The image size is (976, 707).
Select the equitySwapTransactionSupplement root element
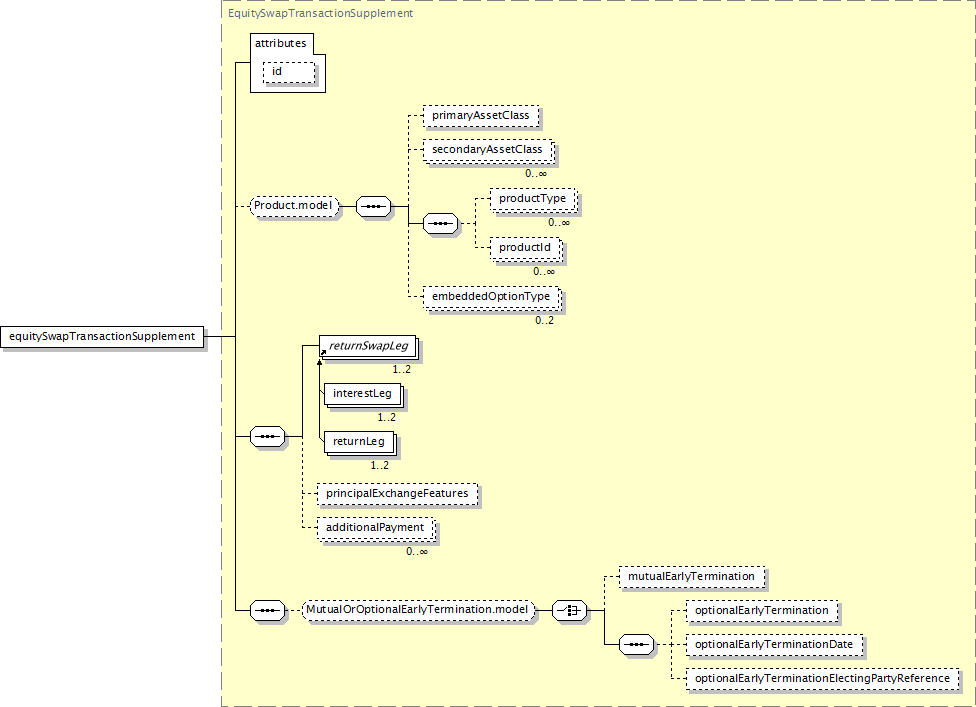tap(102, 336)
